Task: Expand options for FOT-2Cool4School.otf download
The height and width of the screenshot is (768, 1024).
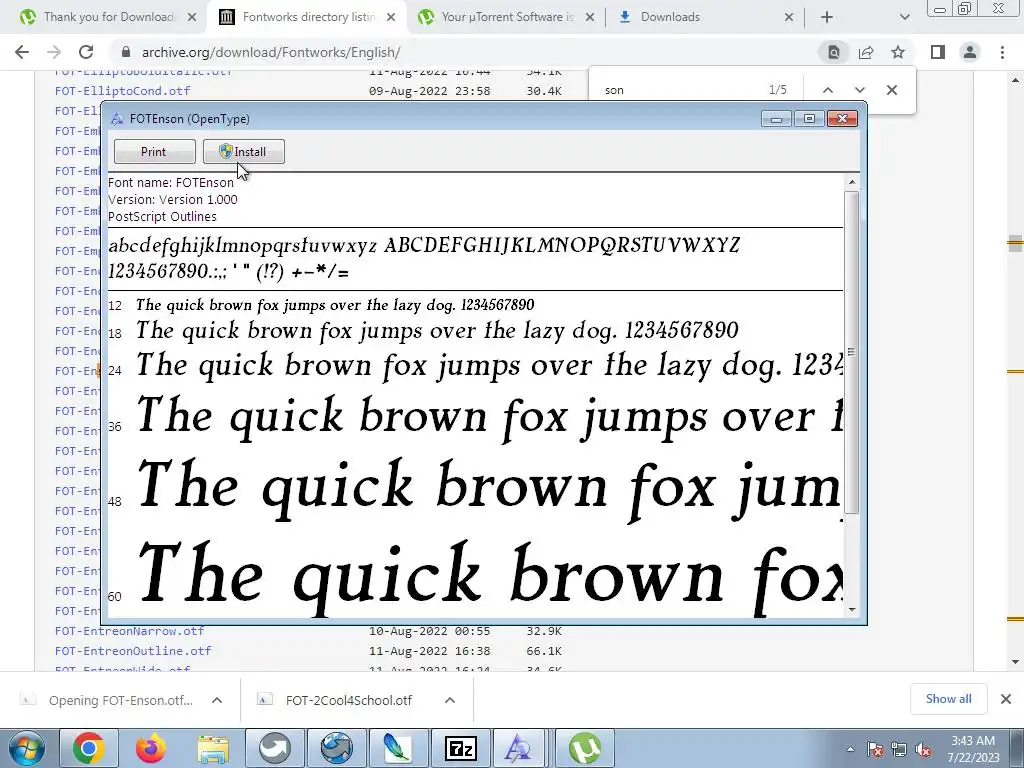Action: 450,700
